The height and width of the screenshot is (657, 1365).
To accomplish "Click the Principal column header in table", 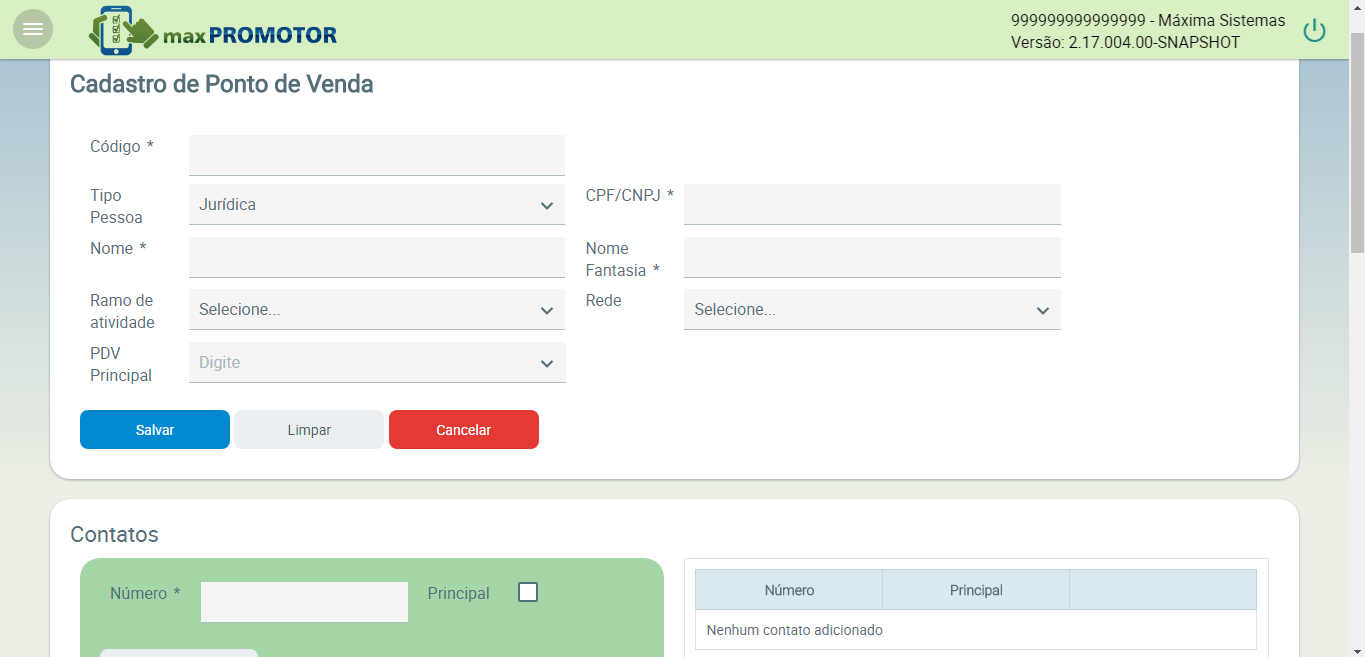I will click(976, 590).
